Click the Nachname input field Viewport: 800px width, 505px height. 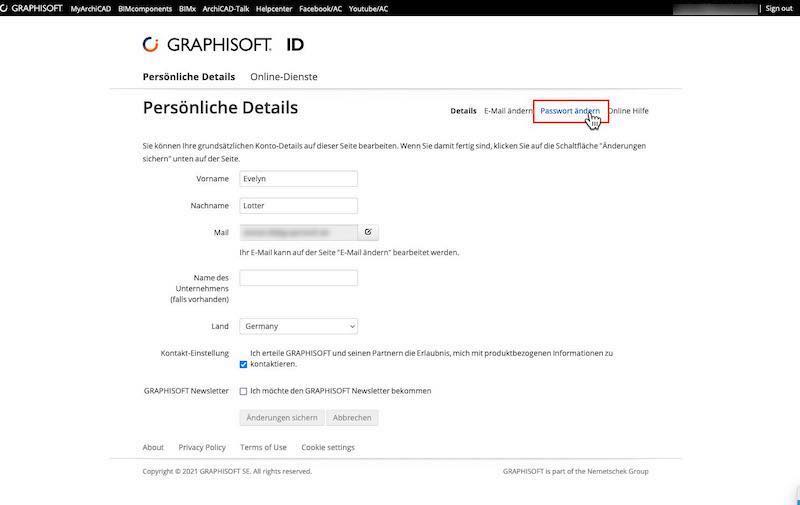click(x=298, y=206)
